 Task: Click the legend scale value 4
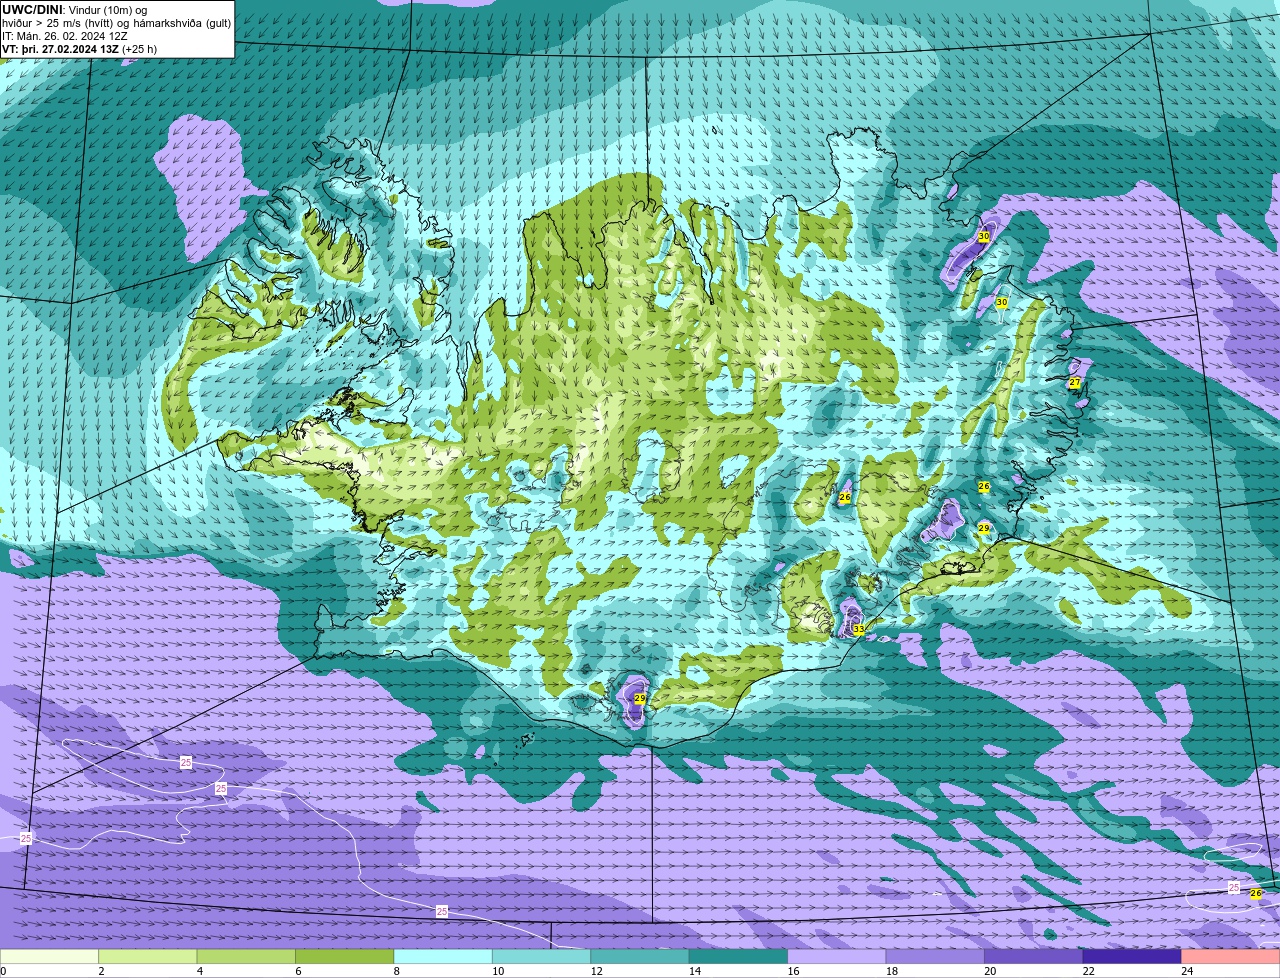coord(198,971)
